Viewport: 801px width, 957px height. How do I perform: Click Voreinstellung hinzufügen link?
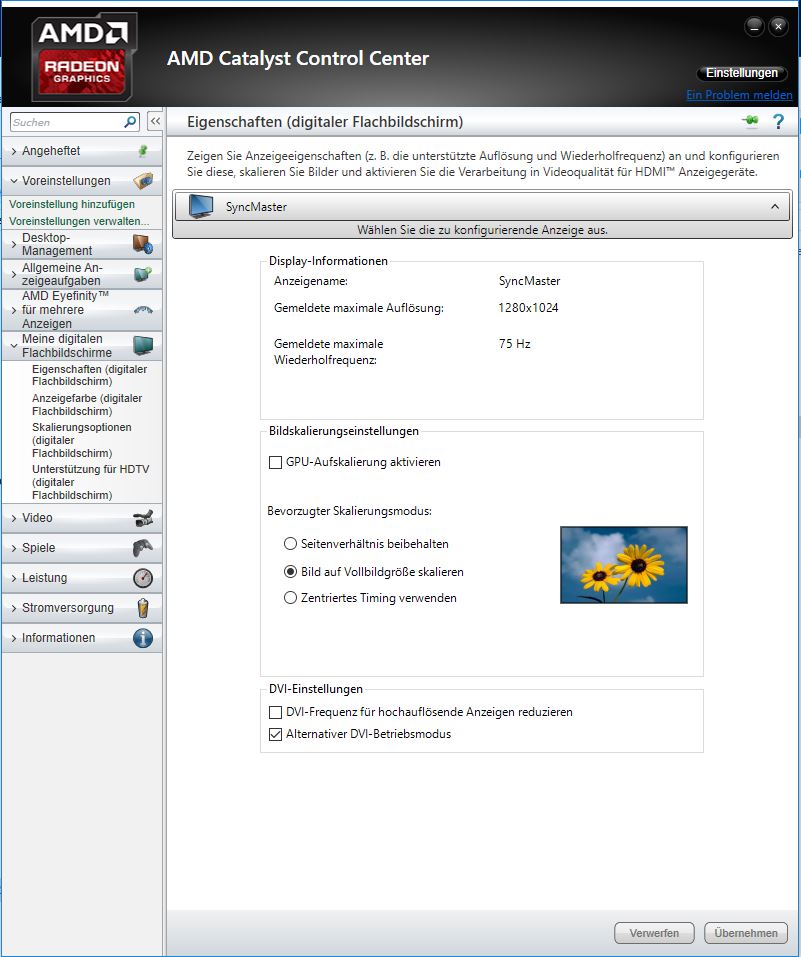pyautogui.click(x=72, y=204)
